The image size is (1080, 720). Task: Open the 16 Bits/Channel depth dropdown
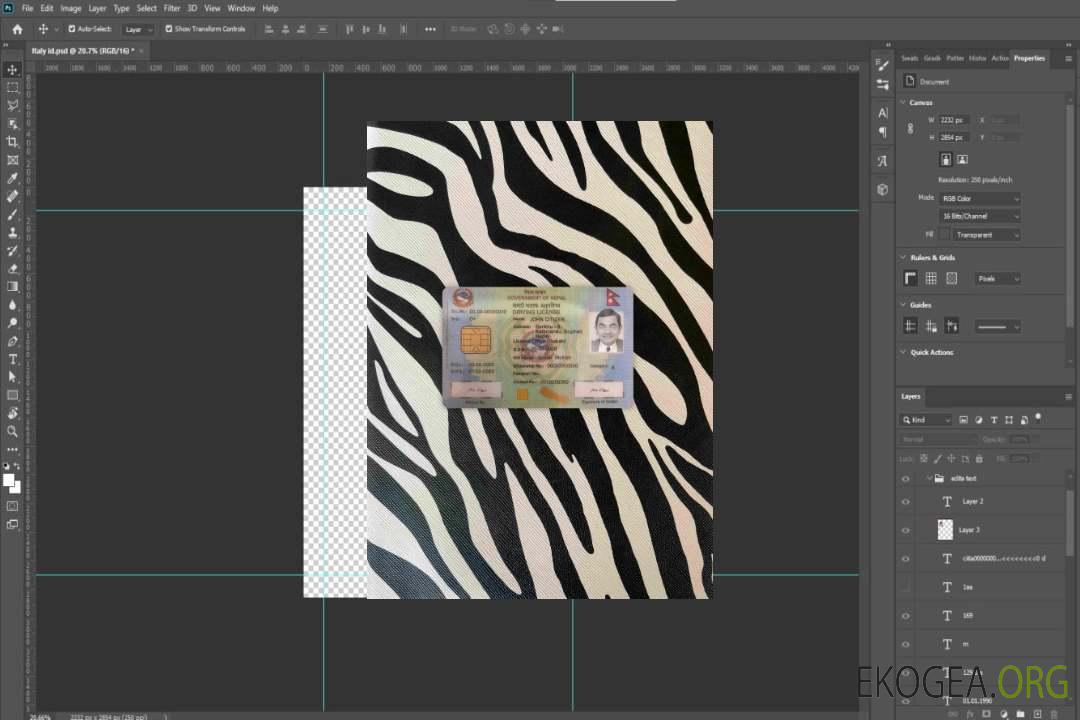tap(981, 216)
